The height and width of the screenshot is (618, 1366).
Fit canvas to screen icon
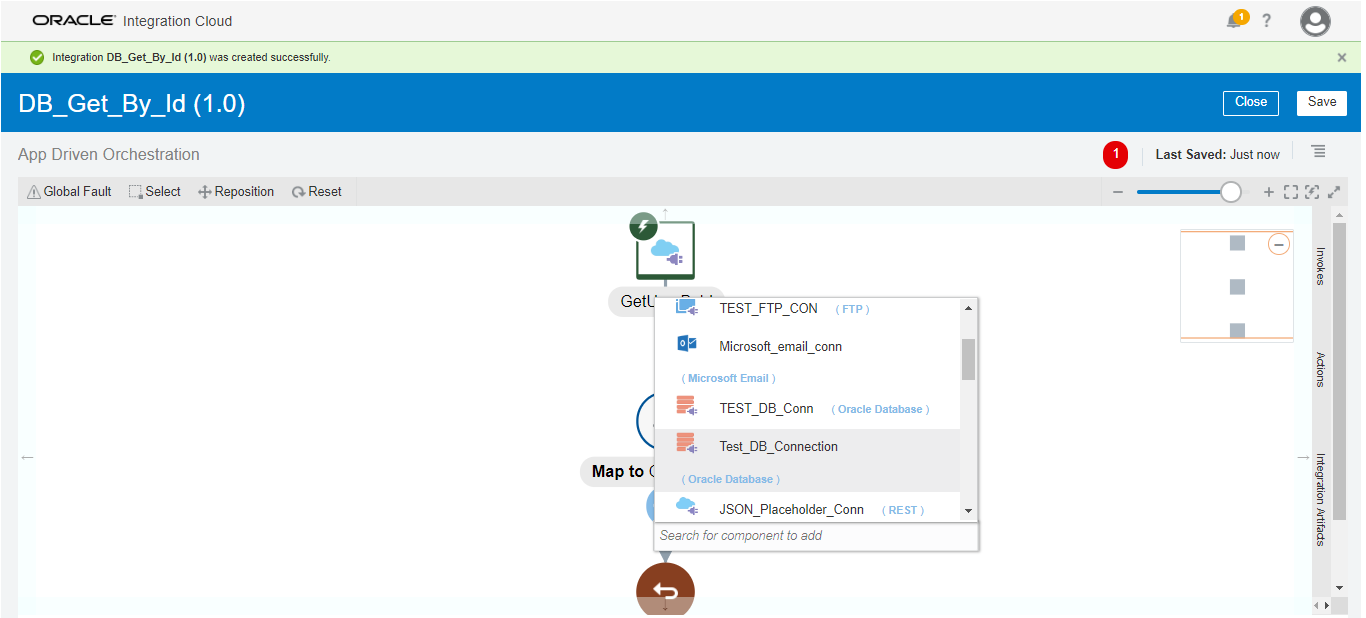tap(1290, 192)
